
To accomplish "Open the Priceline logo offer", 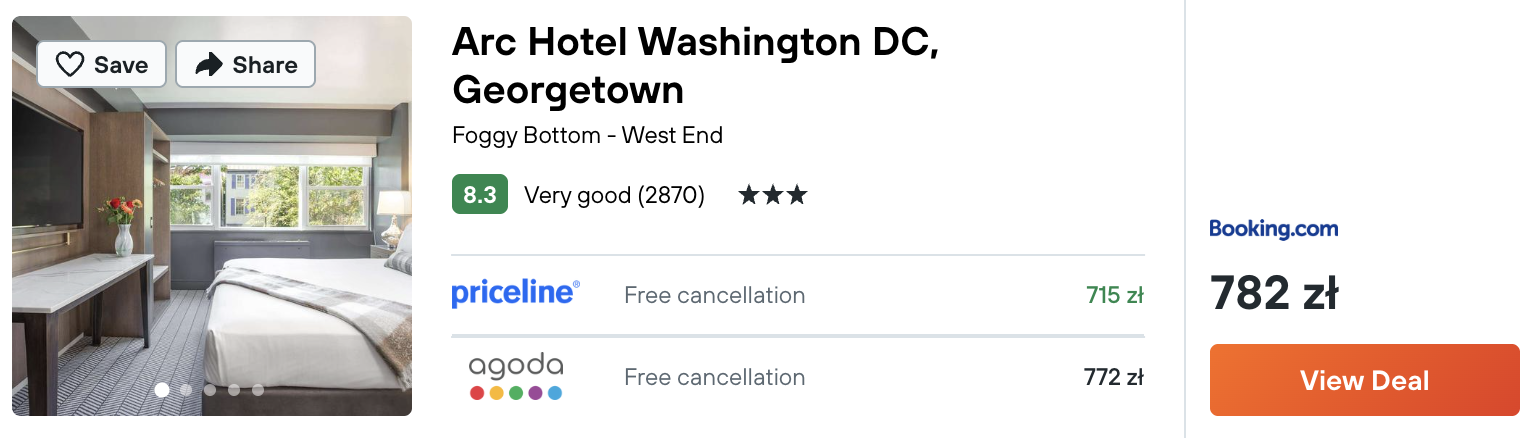I will point(515,293).
